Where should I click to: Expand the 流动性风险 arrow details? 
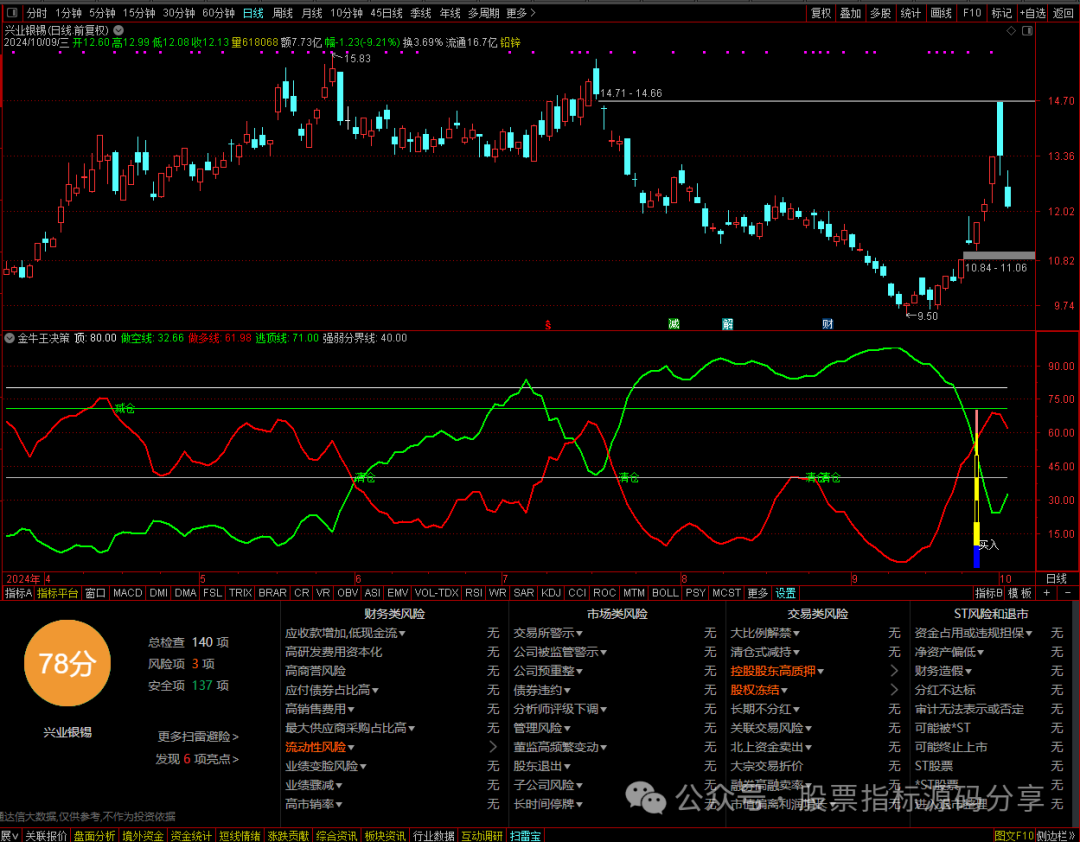tap(493, 747)
